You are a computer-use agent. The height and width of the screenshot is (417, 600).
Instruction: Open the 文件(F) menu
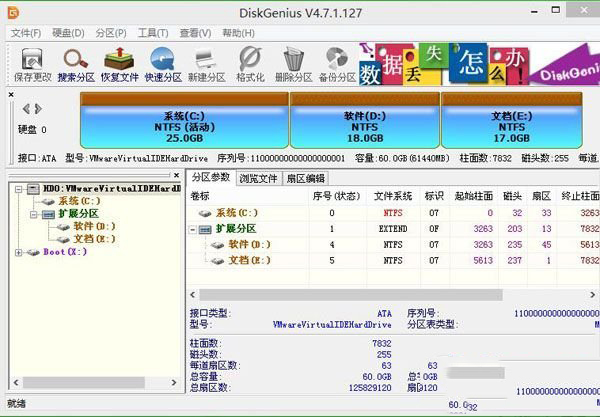tap(26, 33)
